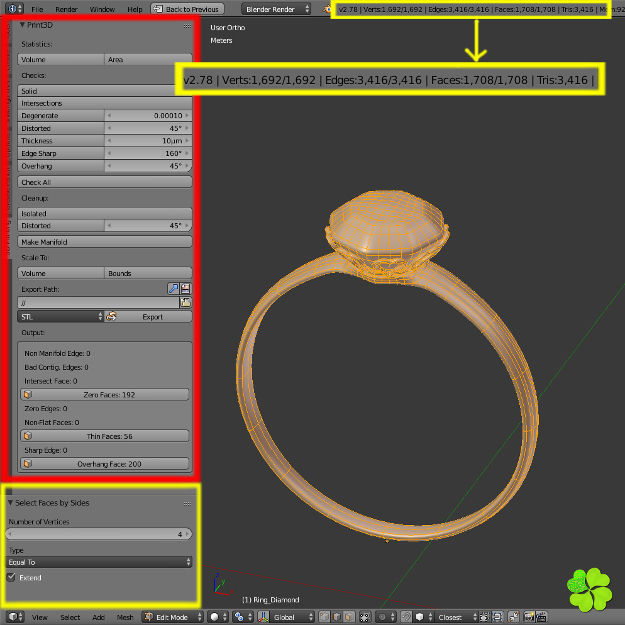The height and width of the screenshot is (625, 625).
Task: Open snap element dropdown
Action: click(x=423, y=617)
